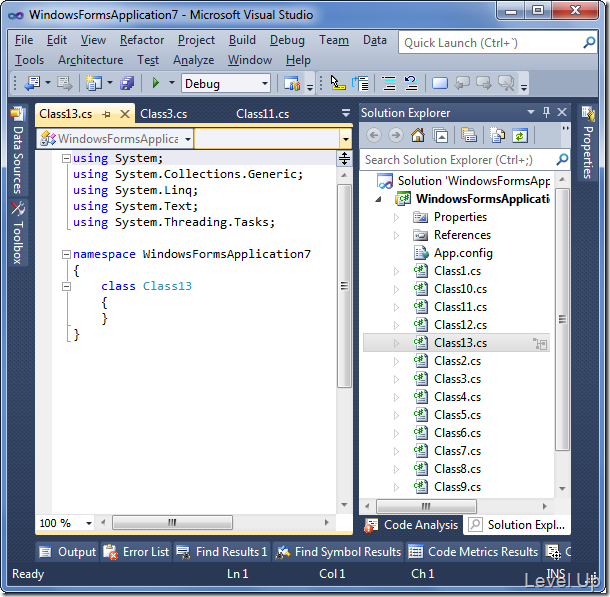The height and width of the screenshot is (597, 610).
Task: Click the Solution Explorer horizontal scrollbar thumb
Action: (426, 506)
